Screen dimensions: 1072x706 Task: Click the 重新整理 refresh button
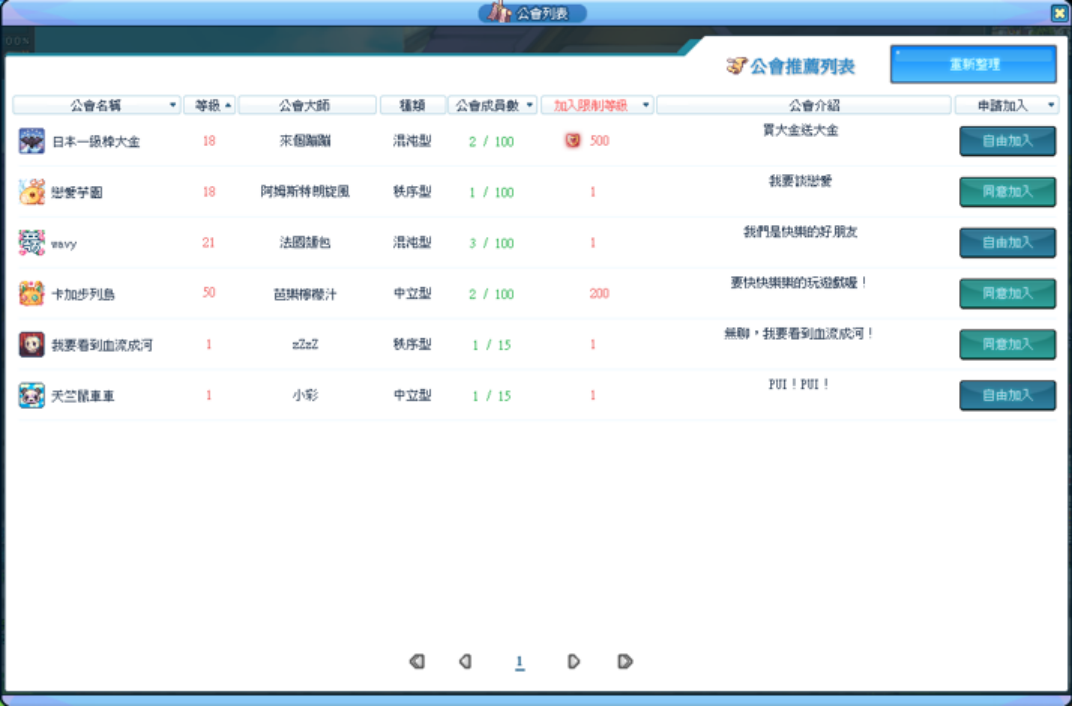tap(974, 64)
